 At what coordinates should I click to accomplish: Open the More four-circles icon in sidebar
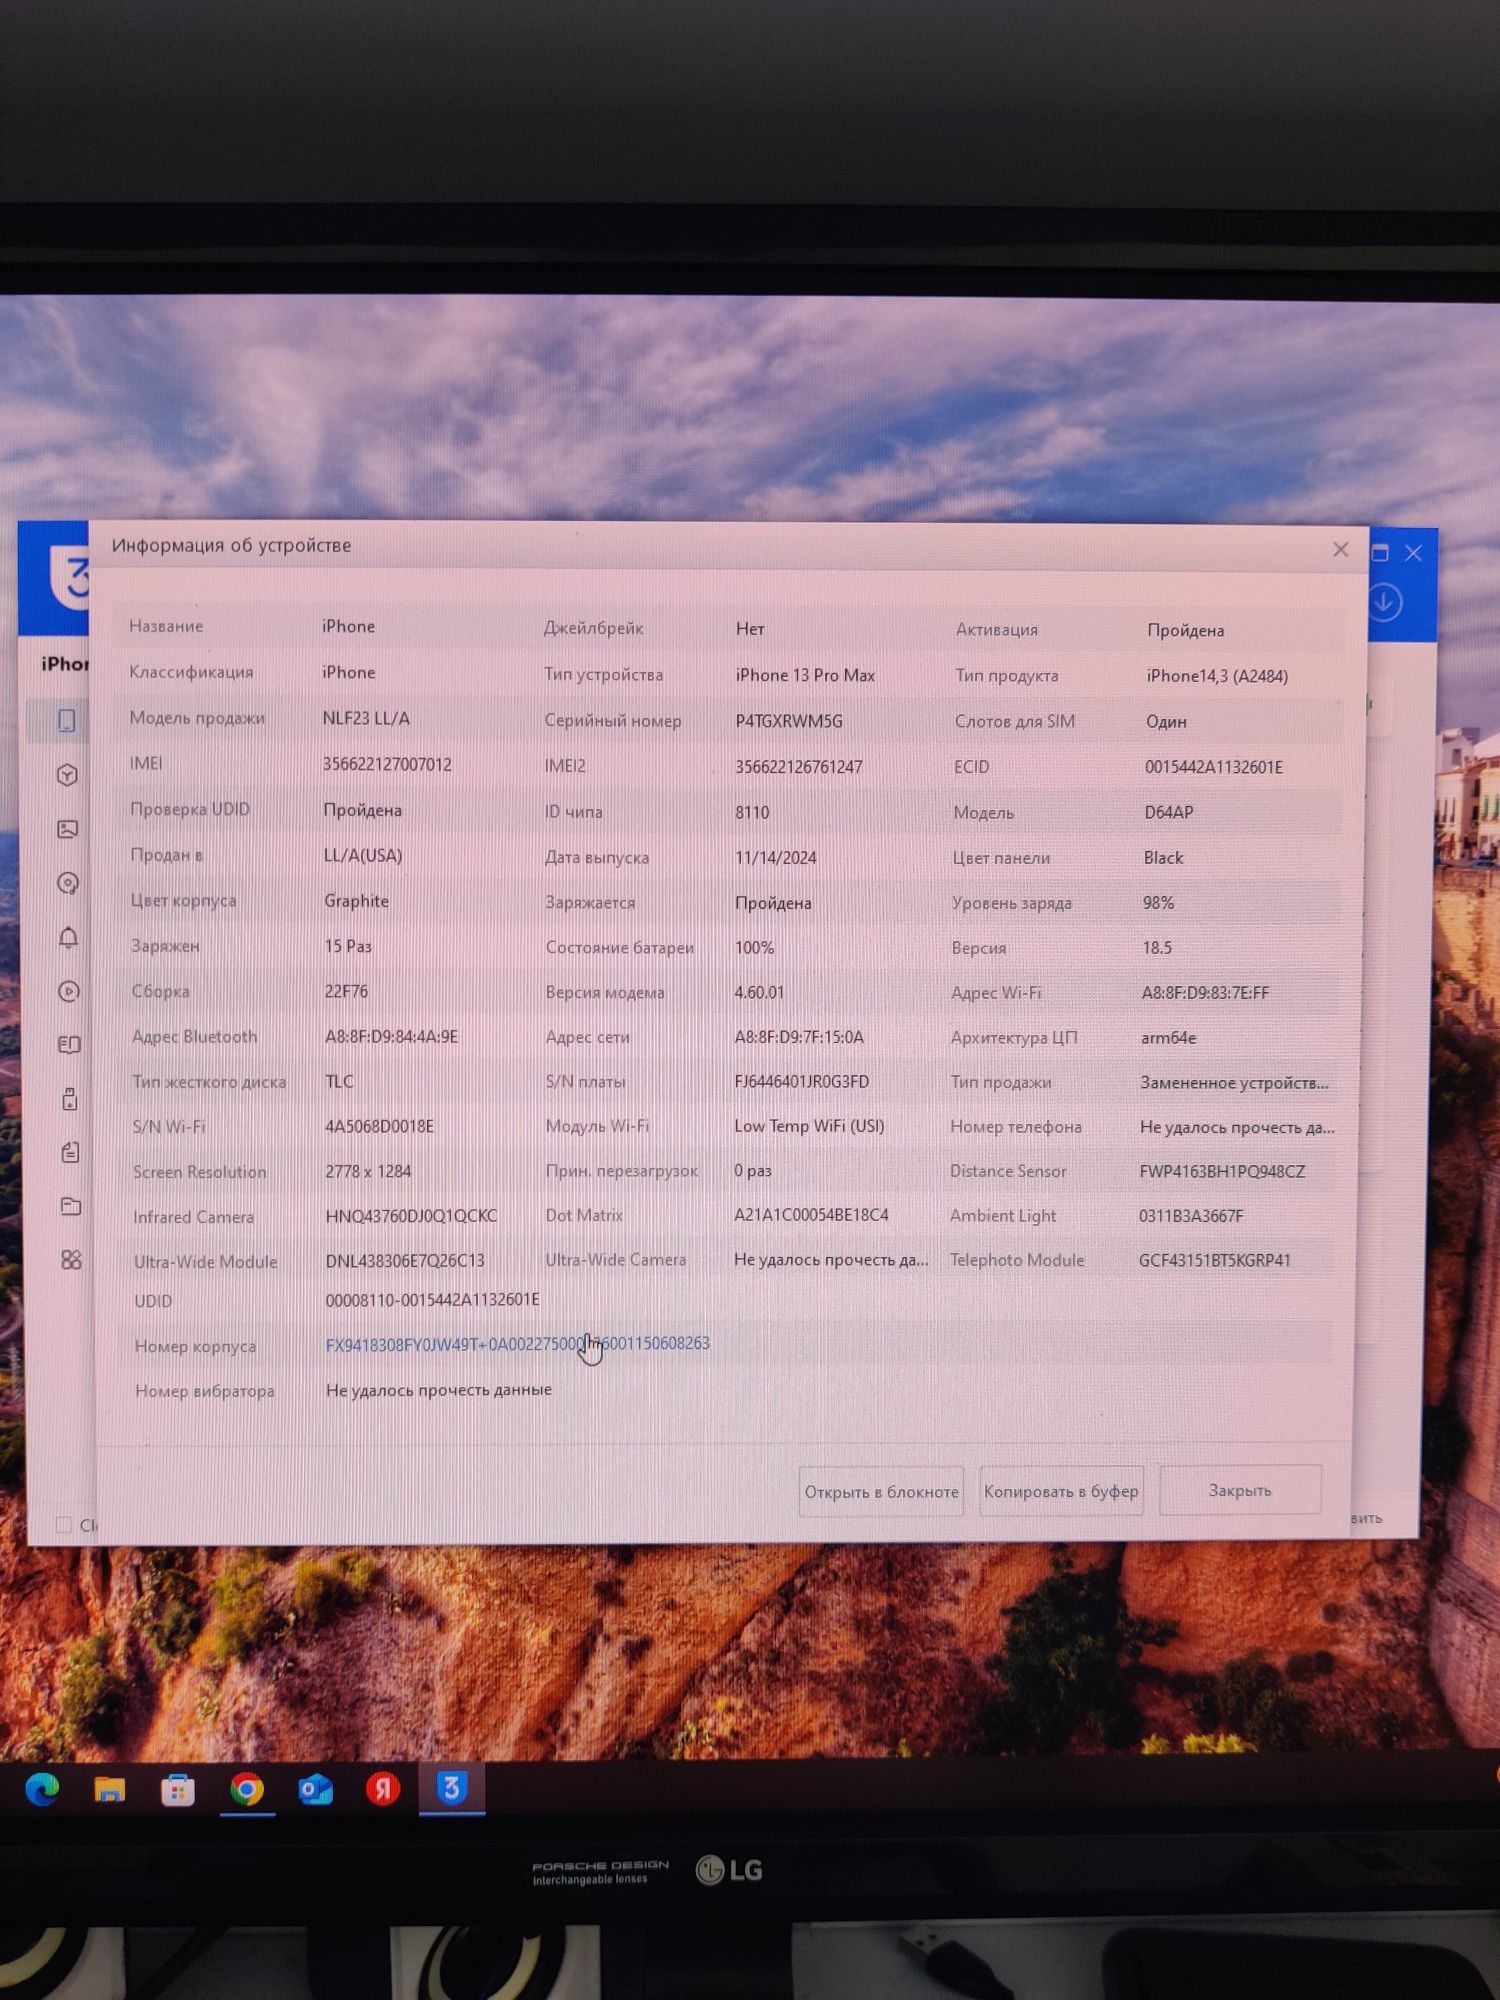coord(71,1260)
